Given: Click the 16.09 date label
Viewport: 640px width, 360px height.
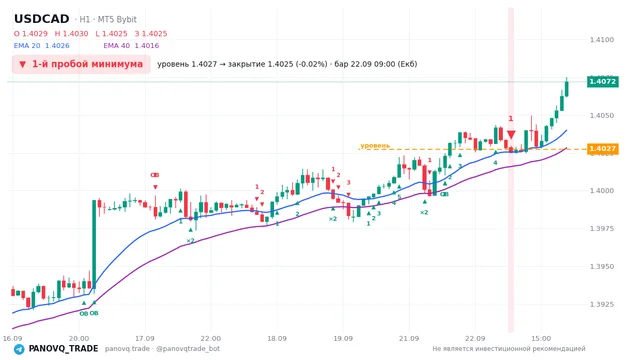Looking at the screenshot, I should pyautogui.click(x=12, y=338).
